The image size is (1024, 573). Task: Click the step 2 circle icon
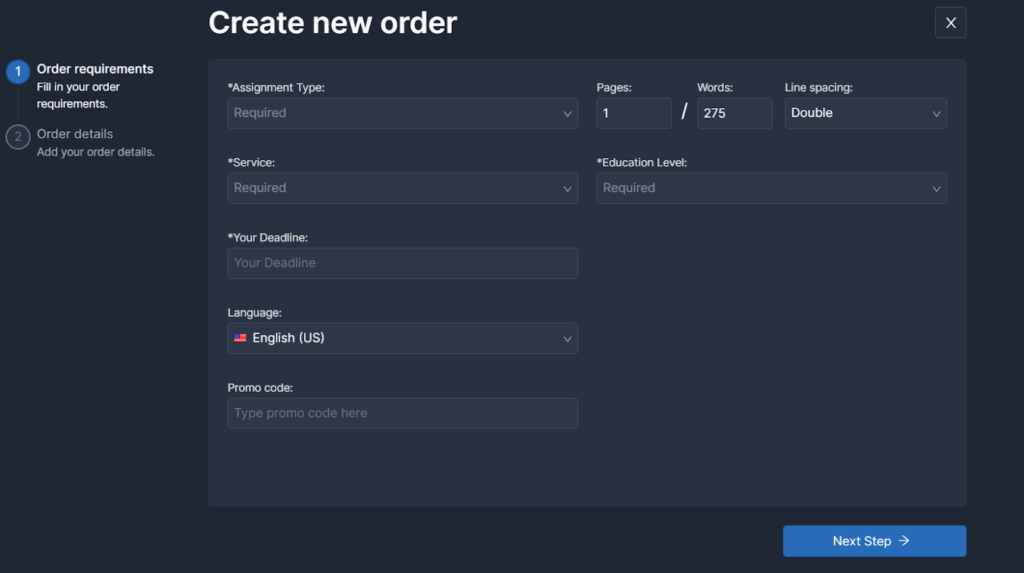[18, 137]
